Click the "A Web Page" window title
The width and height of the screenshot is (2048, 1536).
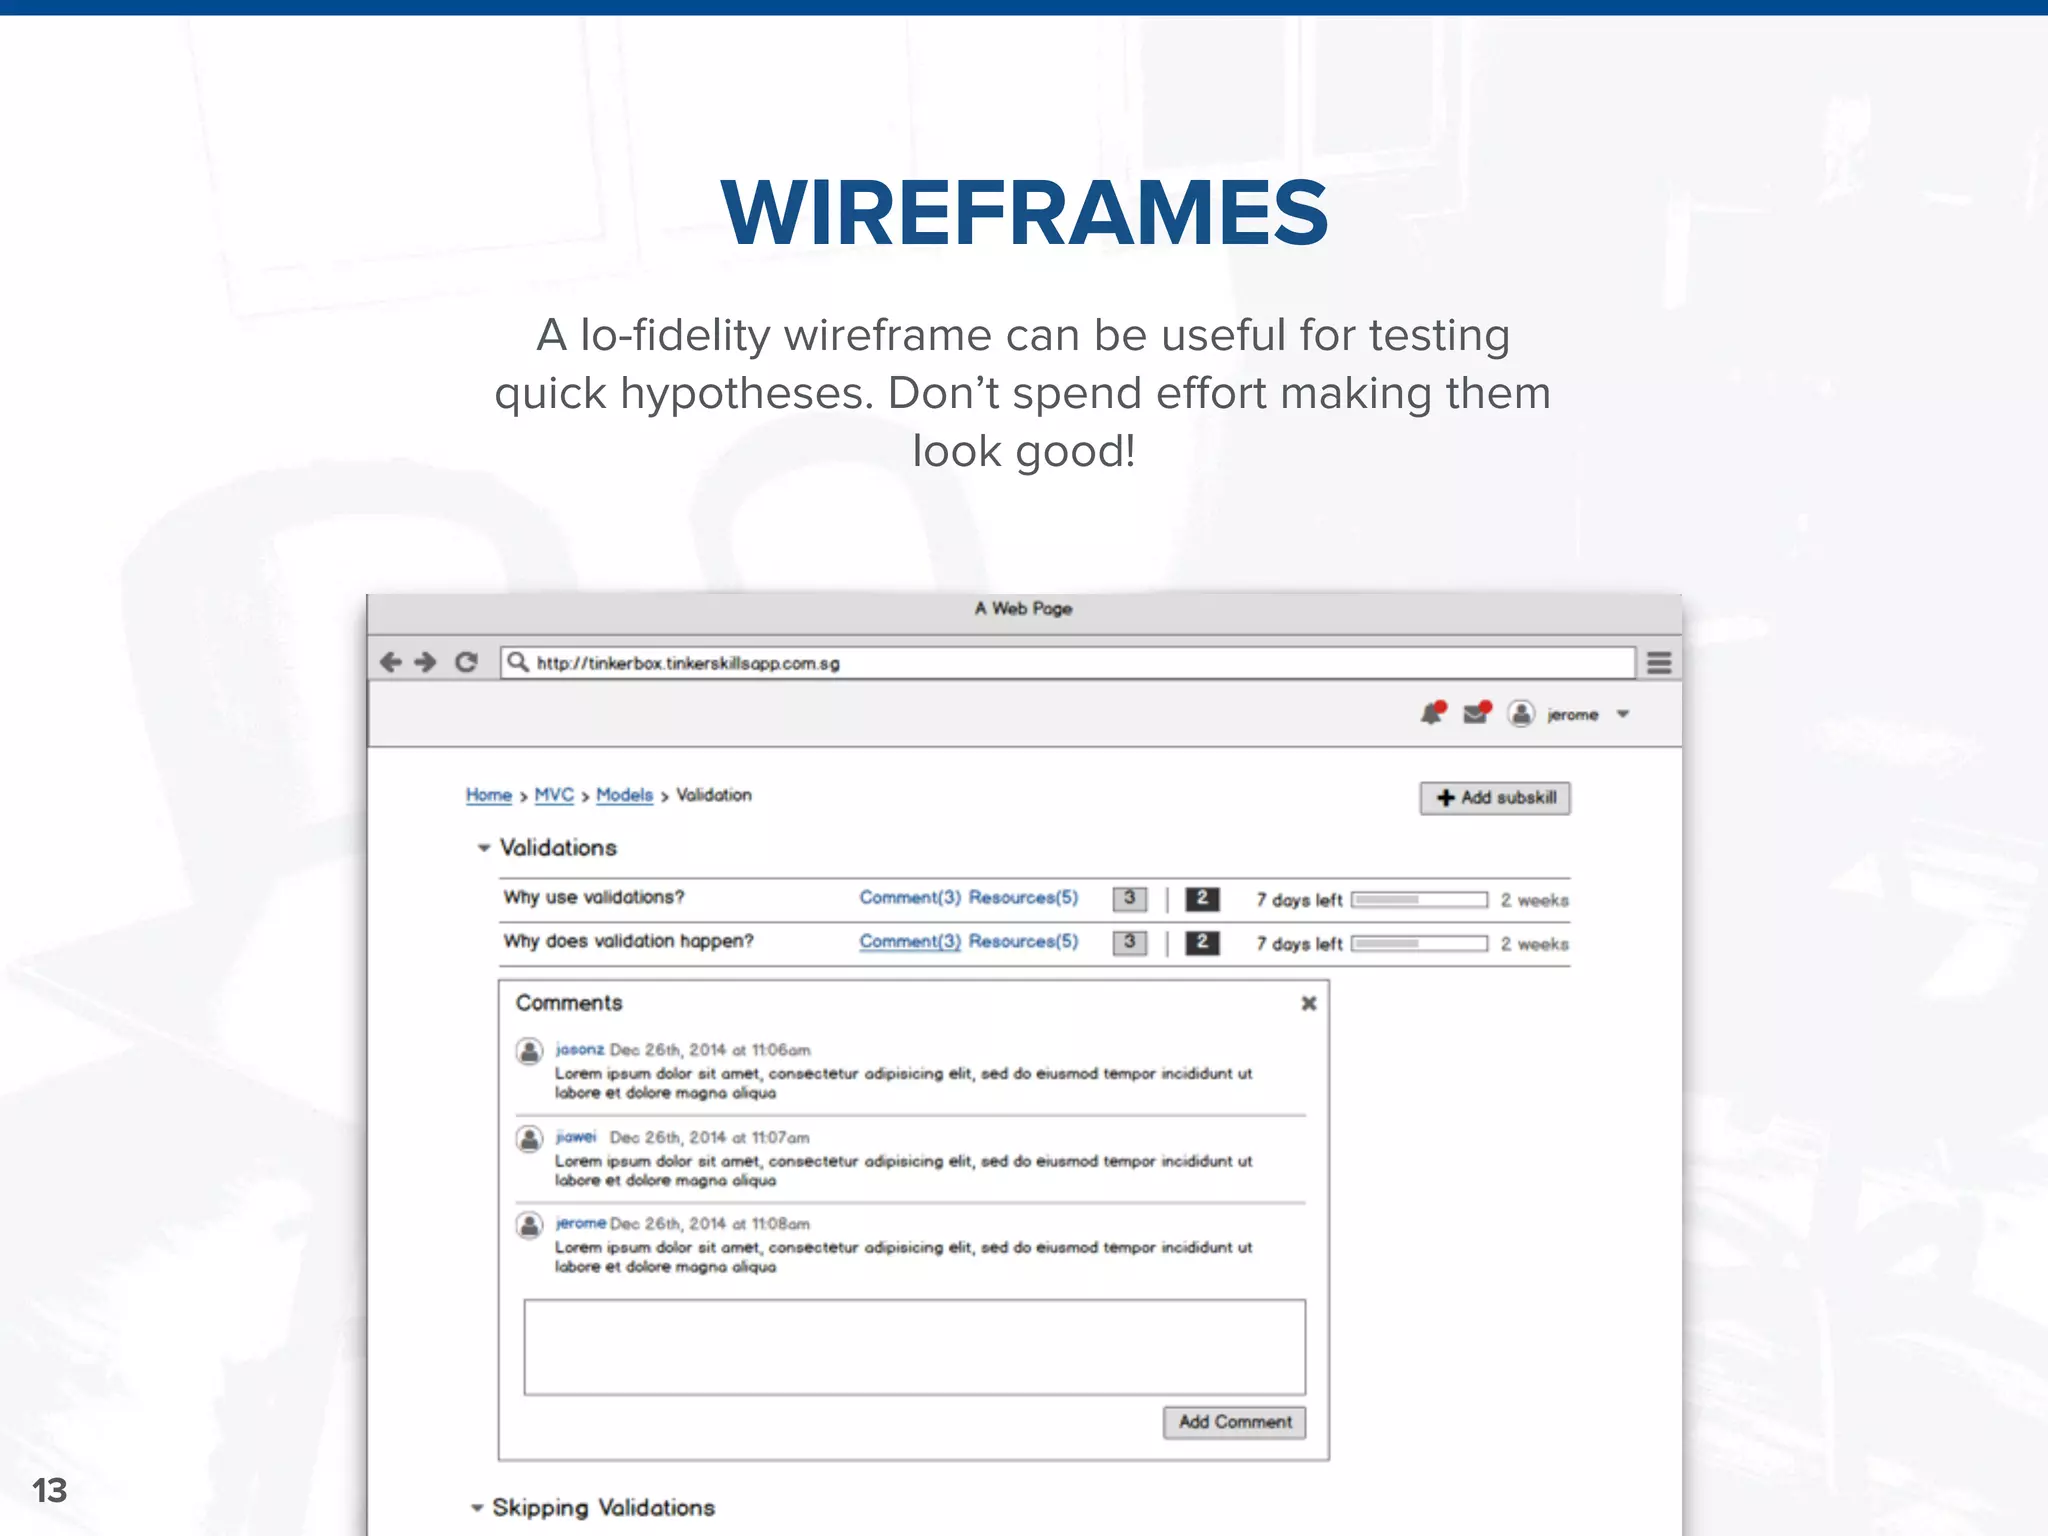tap(1024, 608)
